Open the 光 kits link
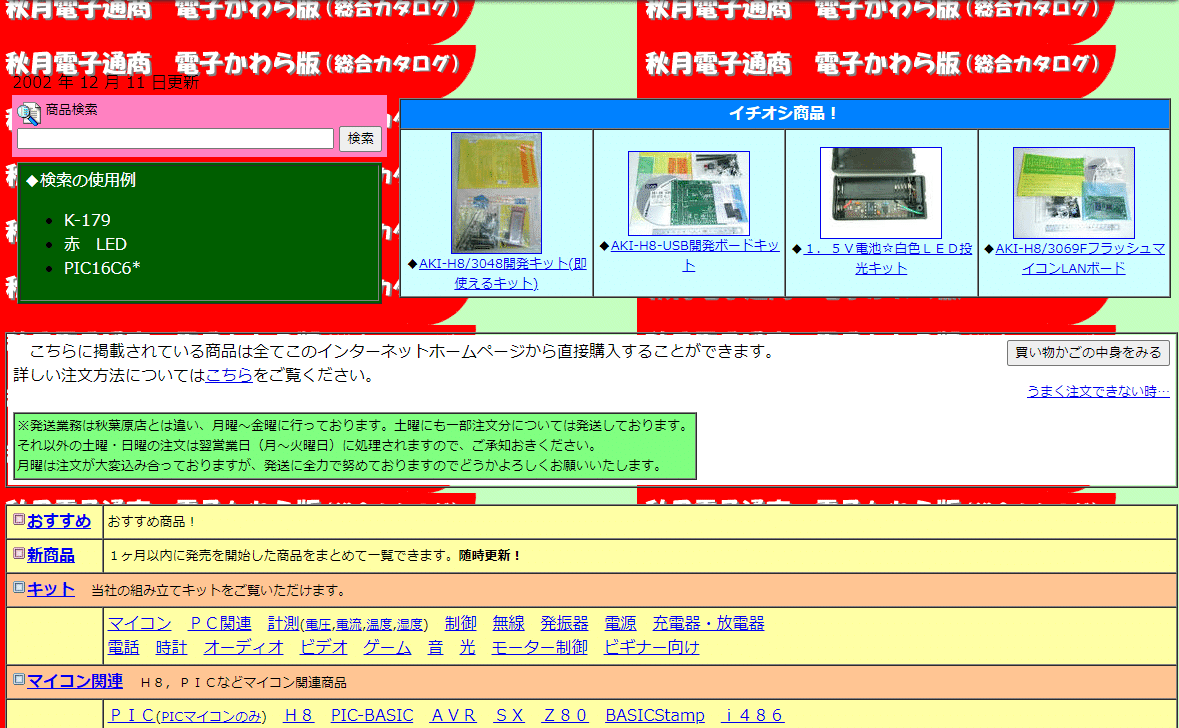 click(x=468, y=647)
